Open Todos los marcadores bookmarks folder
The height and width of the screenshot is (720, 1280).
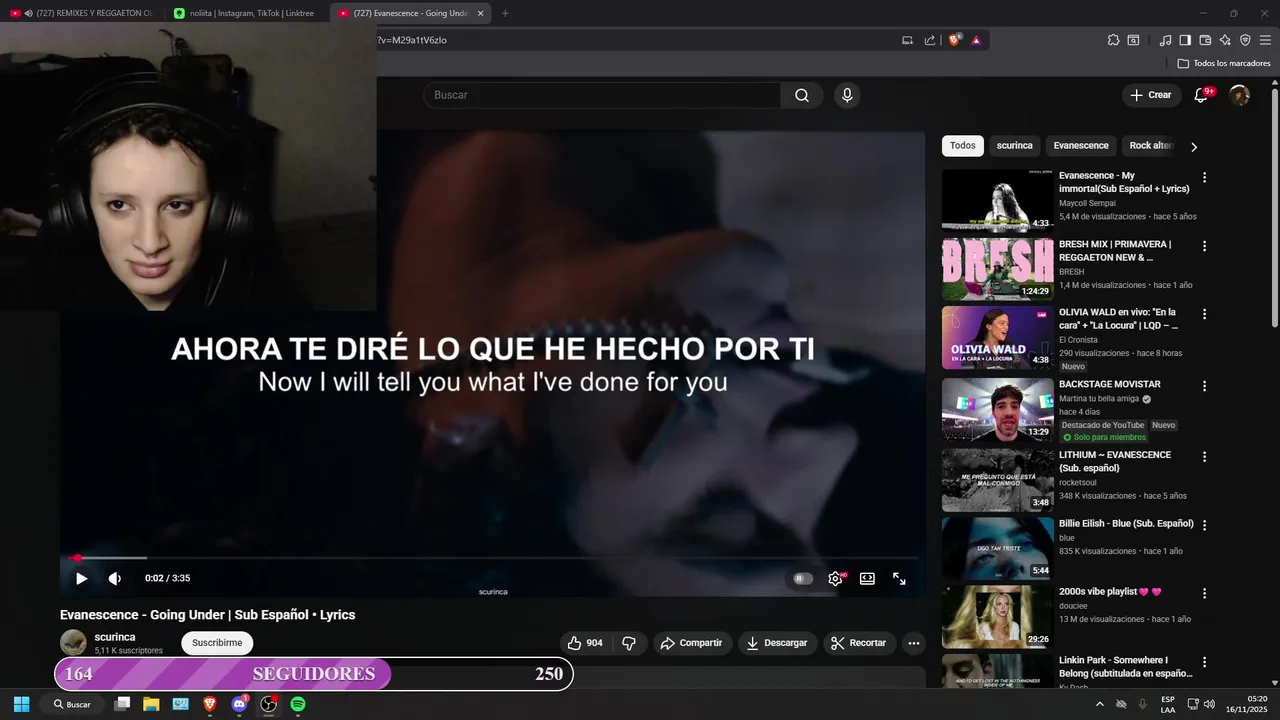coord(1224,63)
